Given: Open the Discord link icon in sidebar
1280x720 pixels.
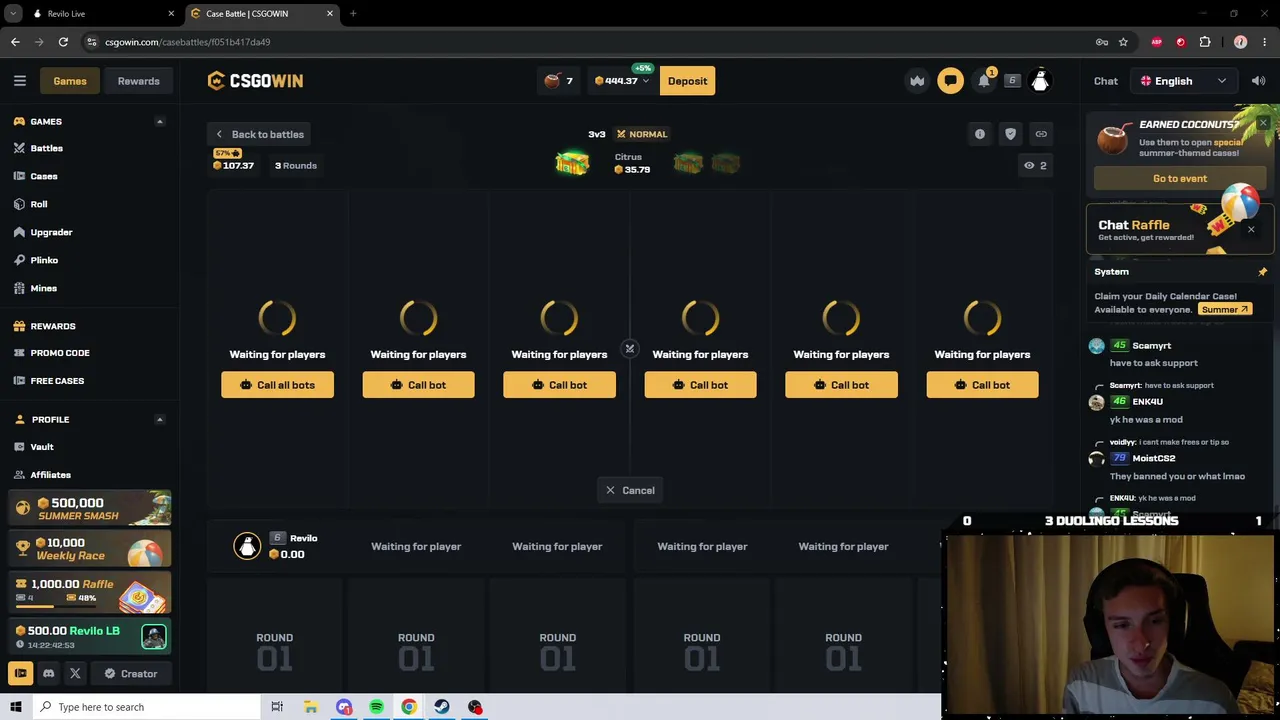Looking at the screenshot, I should click(48, 674).
